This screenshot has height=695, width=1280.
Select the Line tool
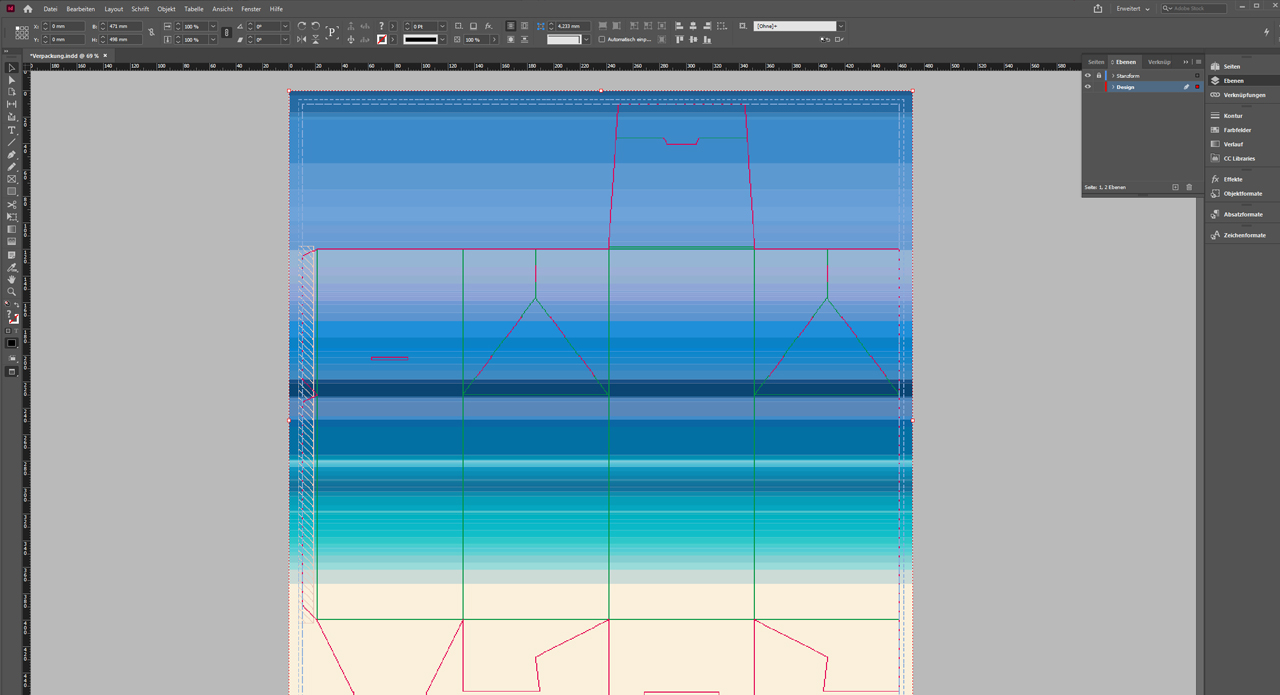click(12, 142)
